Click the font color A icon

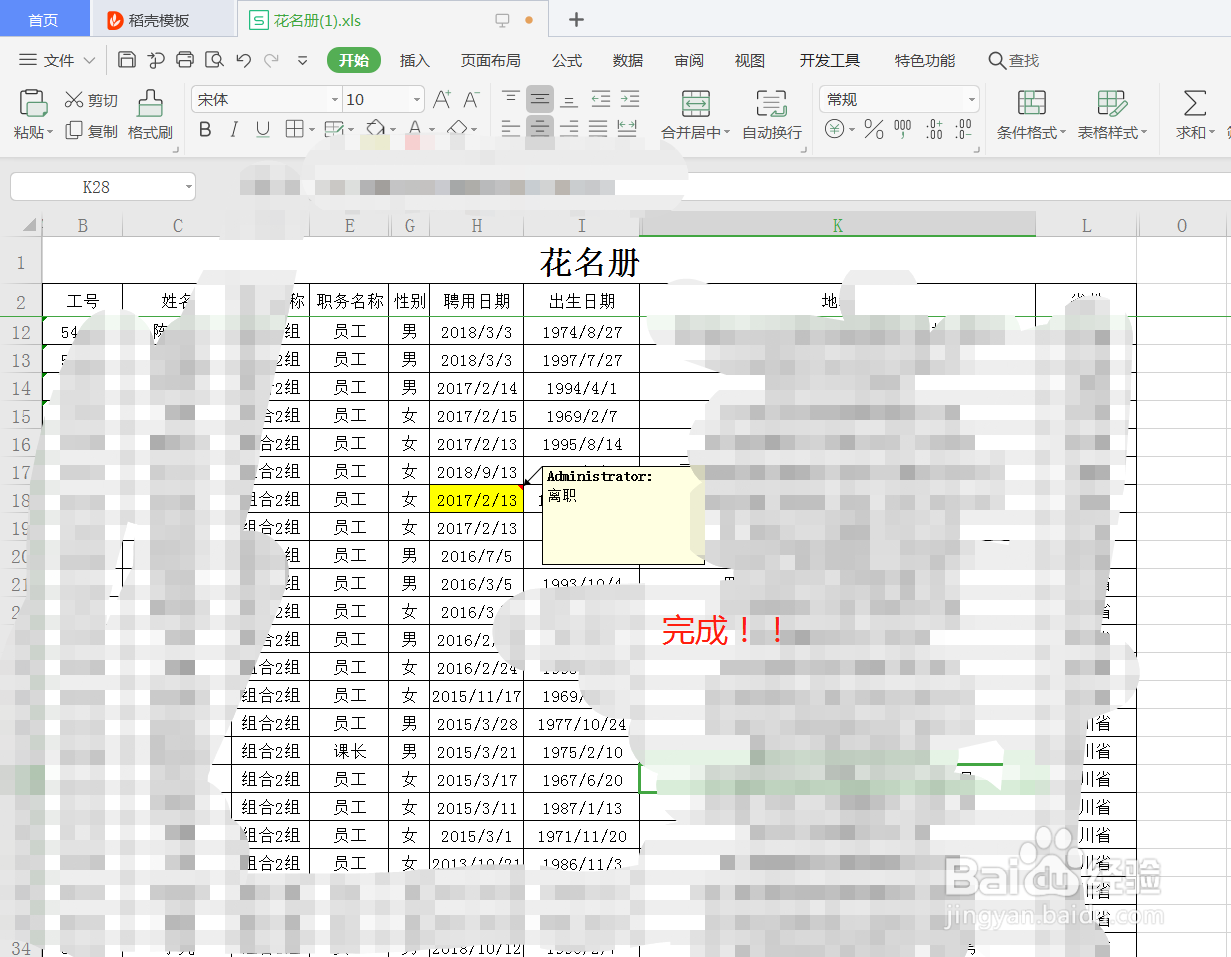(x=413, y=129)
